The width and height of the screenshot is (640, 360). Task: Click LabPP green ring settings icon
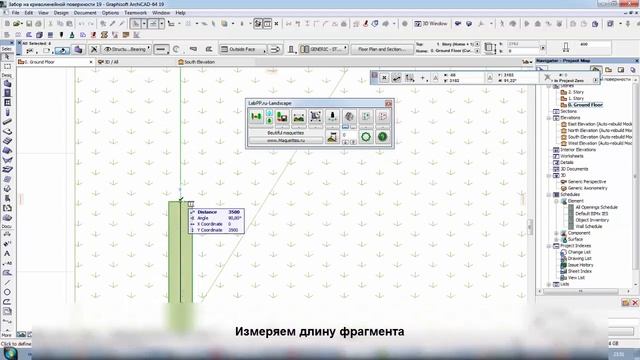point(366,137)
